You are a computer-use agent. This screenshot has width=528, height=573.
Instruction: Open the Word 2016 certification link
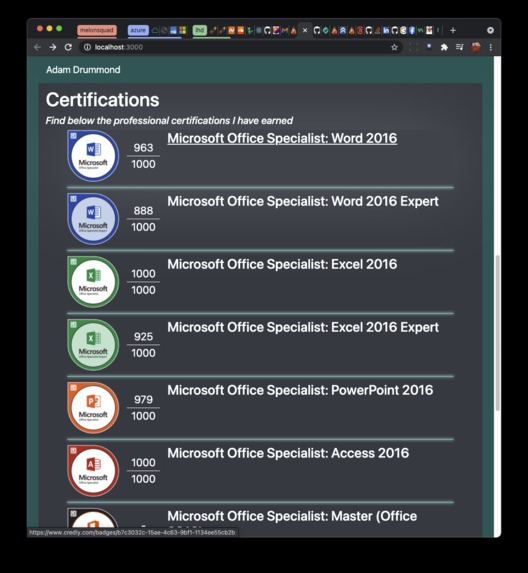coord(282,138)
